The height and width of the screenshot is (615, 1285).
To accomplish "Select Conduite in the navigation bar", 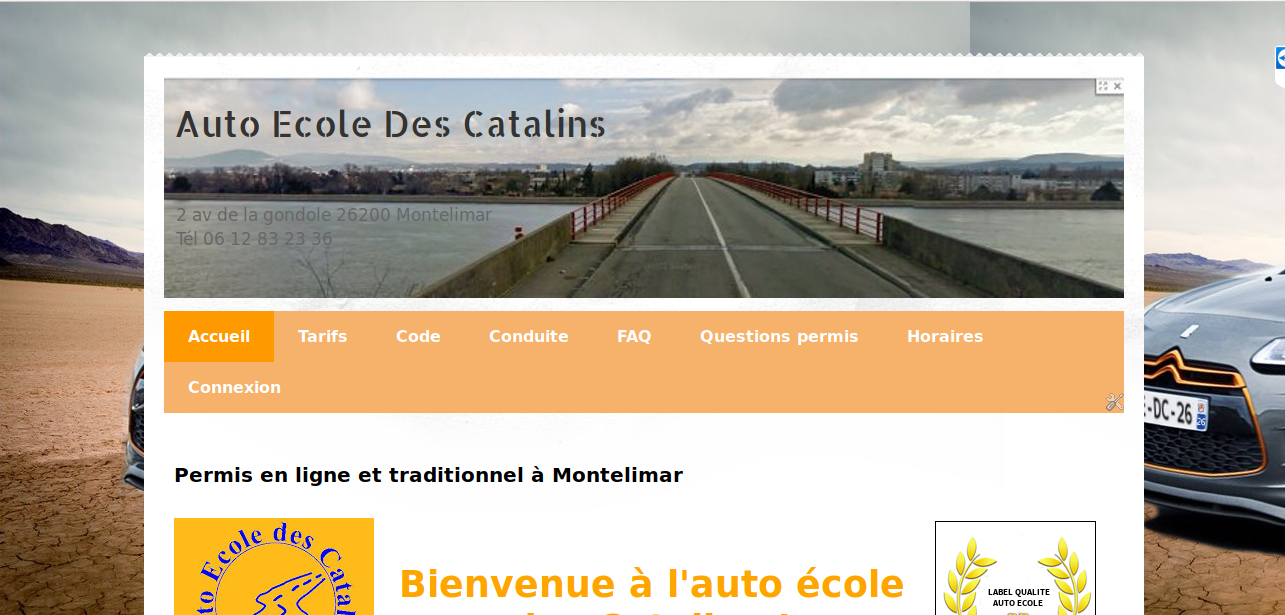I will click(529, 336).
